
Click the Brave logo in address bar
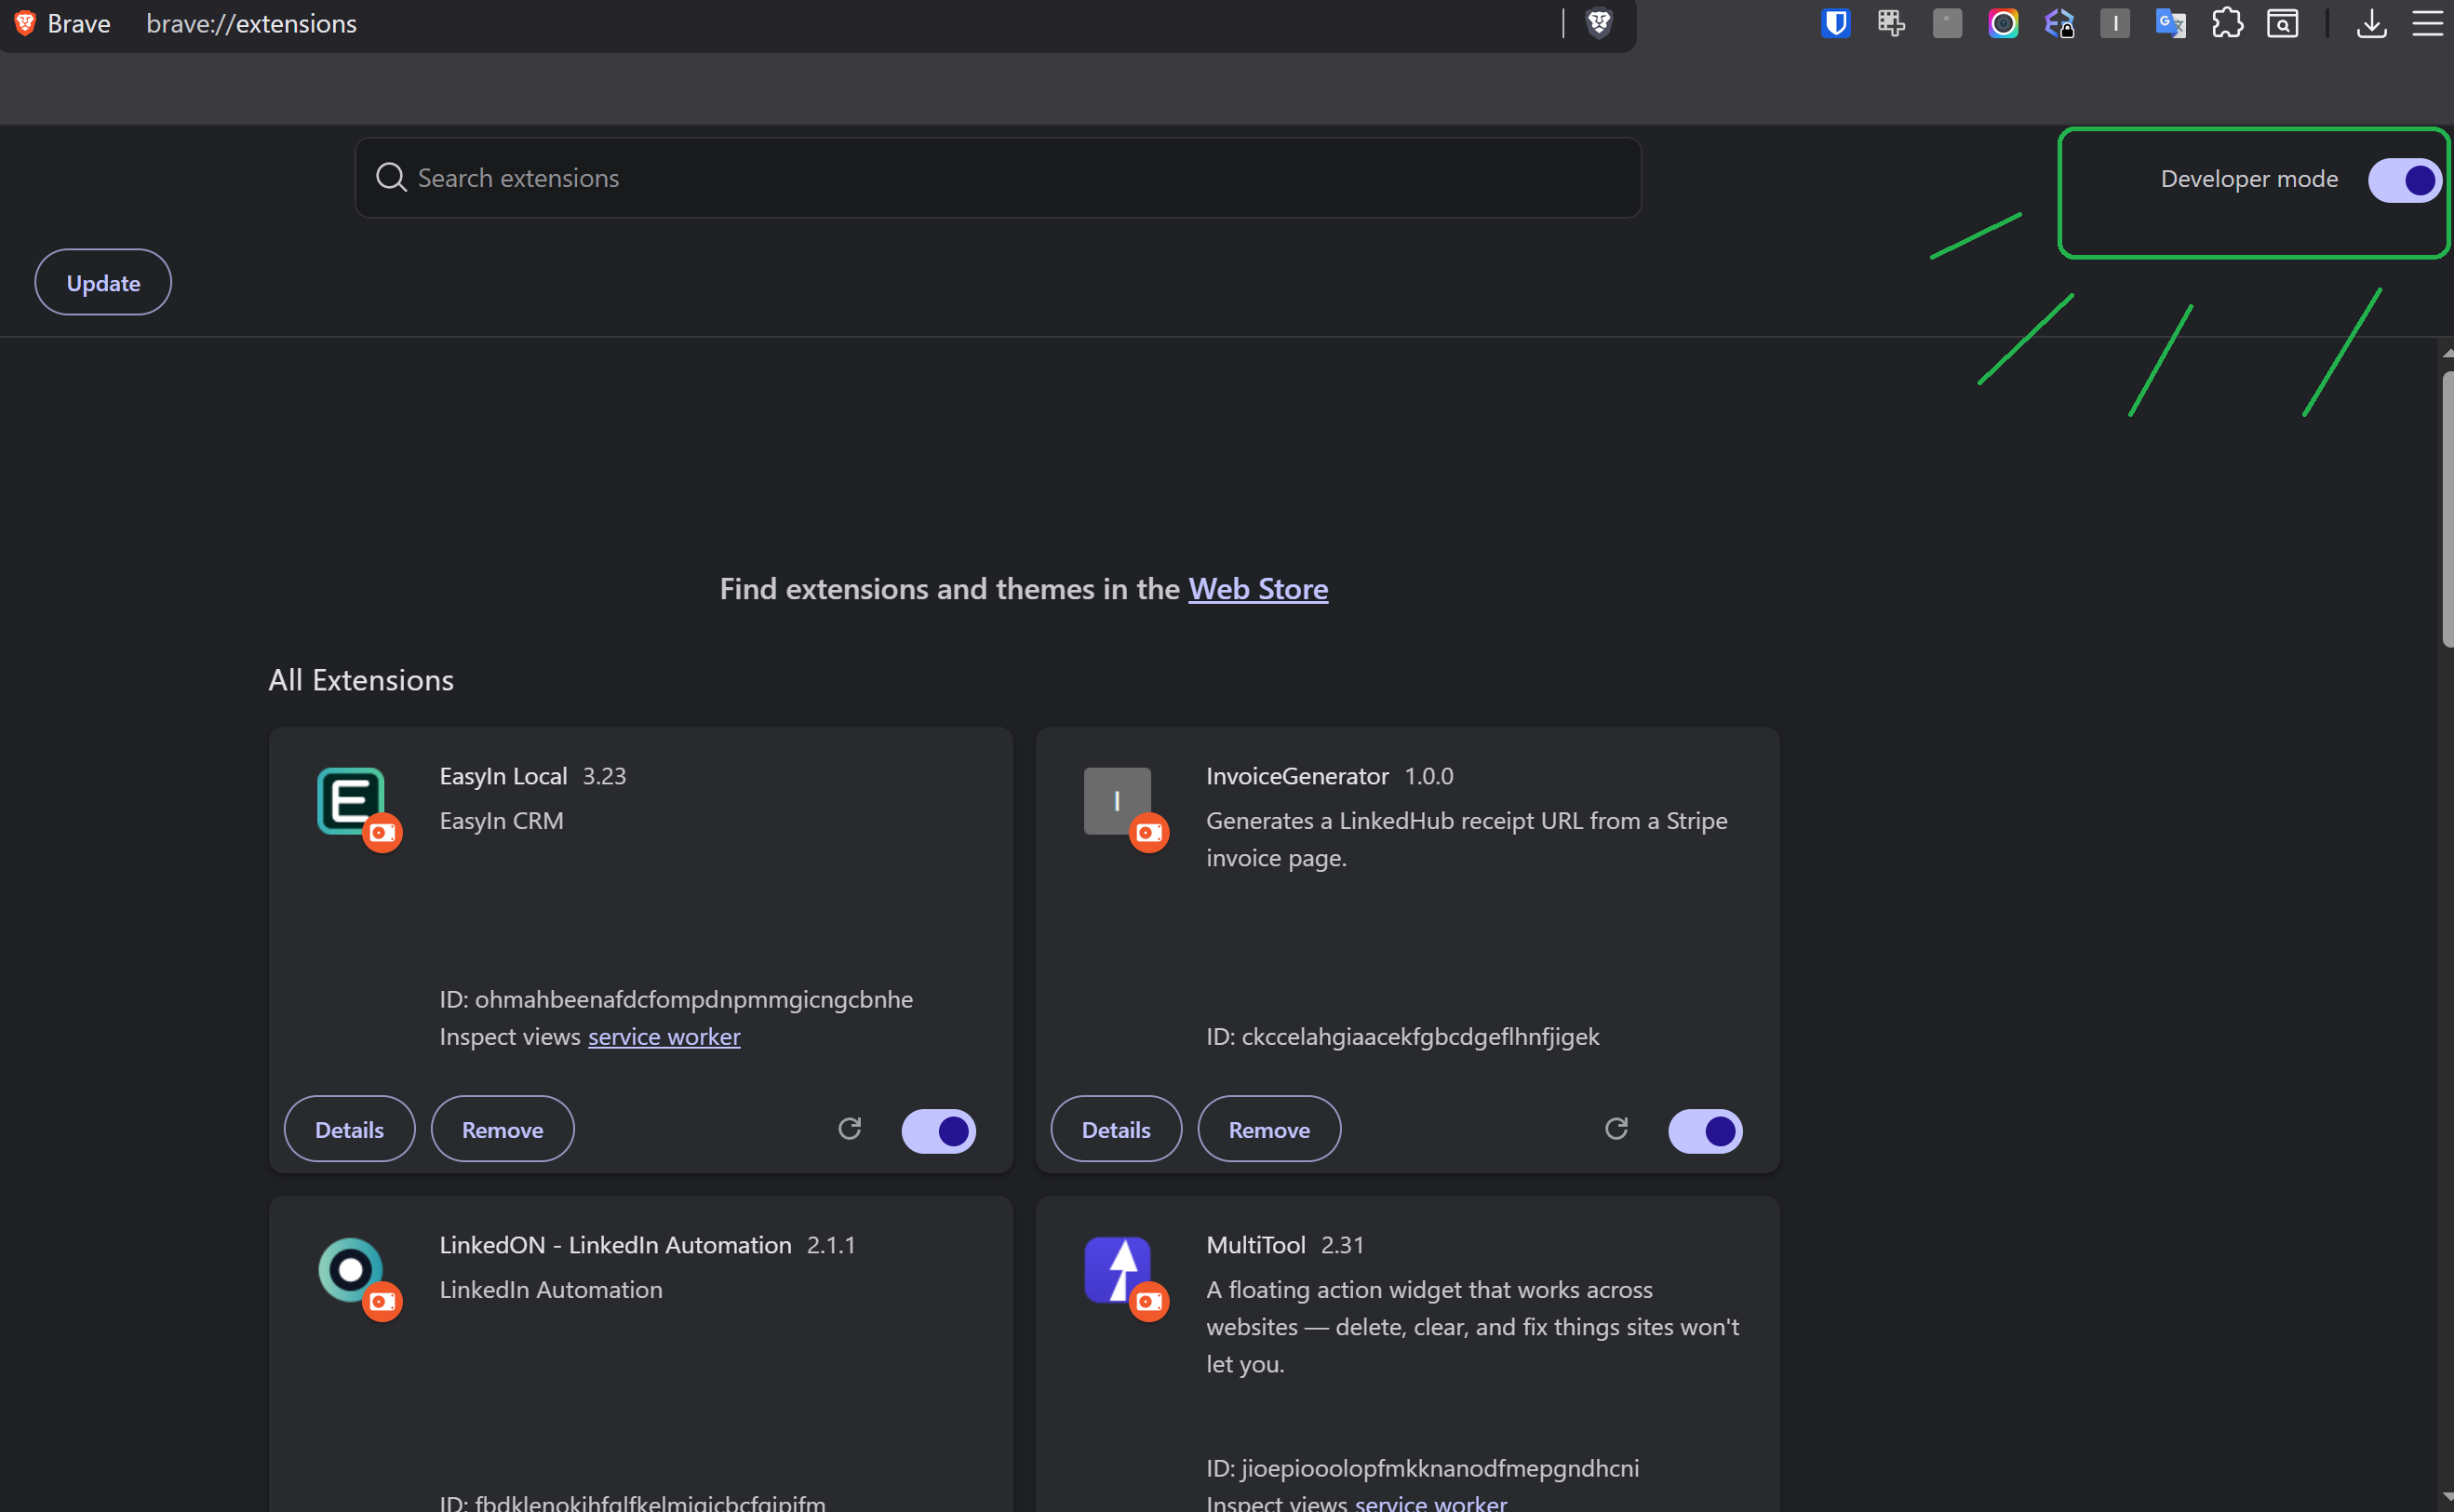point(25,23)
